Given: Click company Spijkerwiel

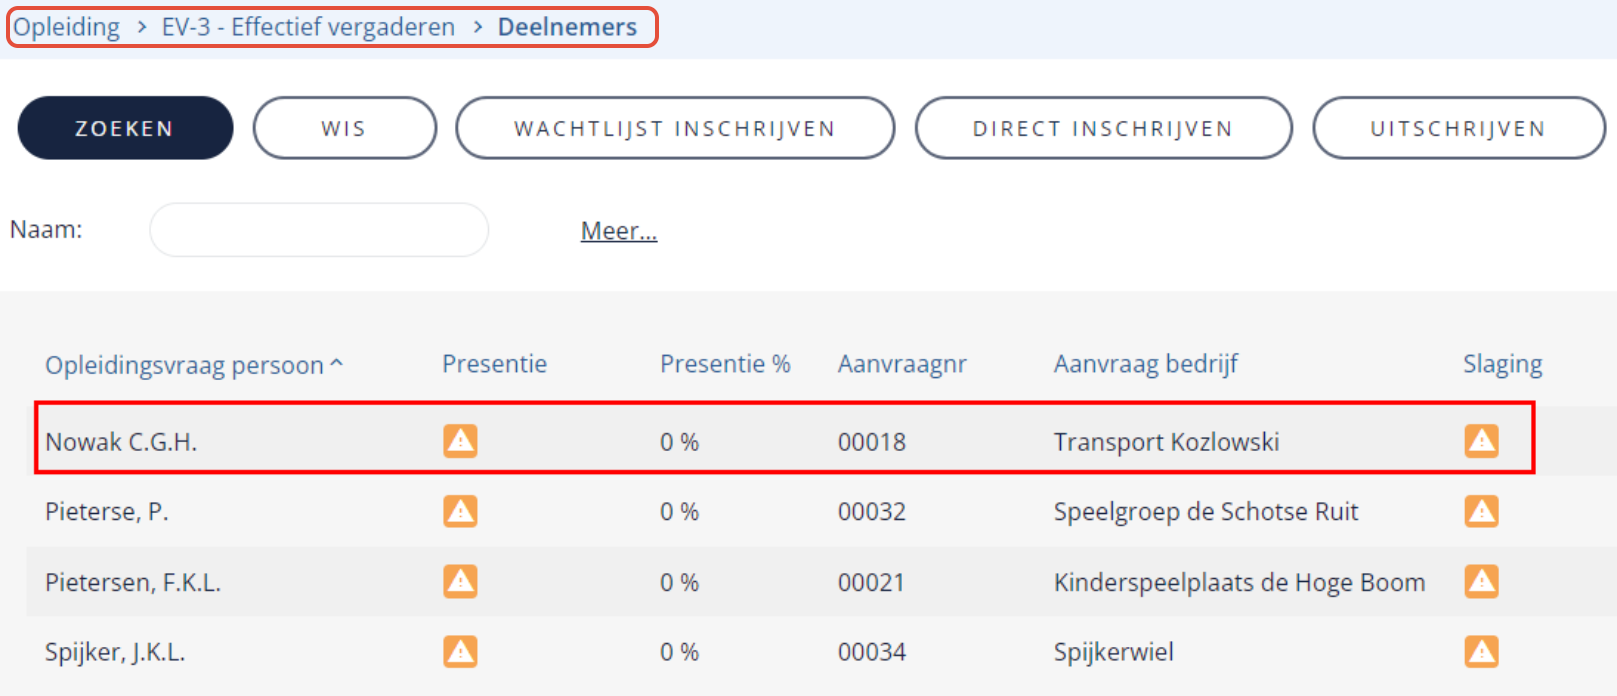Looking at the screenshot, I should coord(1114,652).
